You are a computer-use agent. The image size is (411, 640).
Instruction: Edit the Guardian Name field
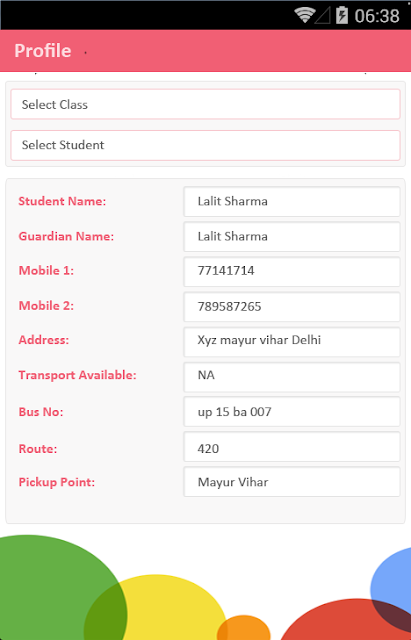pos(292,237)
